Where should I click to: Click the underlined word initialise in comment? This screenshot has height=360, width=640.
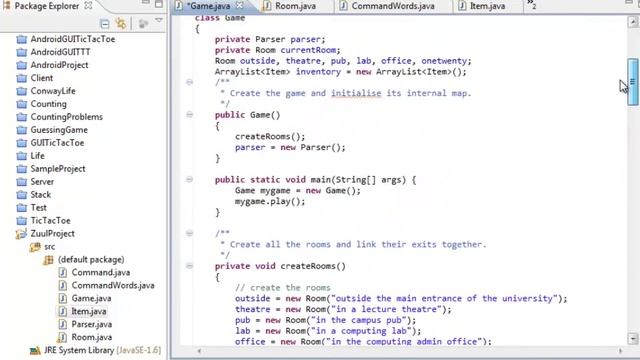point(356,93)
